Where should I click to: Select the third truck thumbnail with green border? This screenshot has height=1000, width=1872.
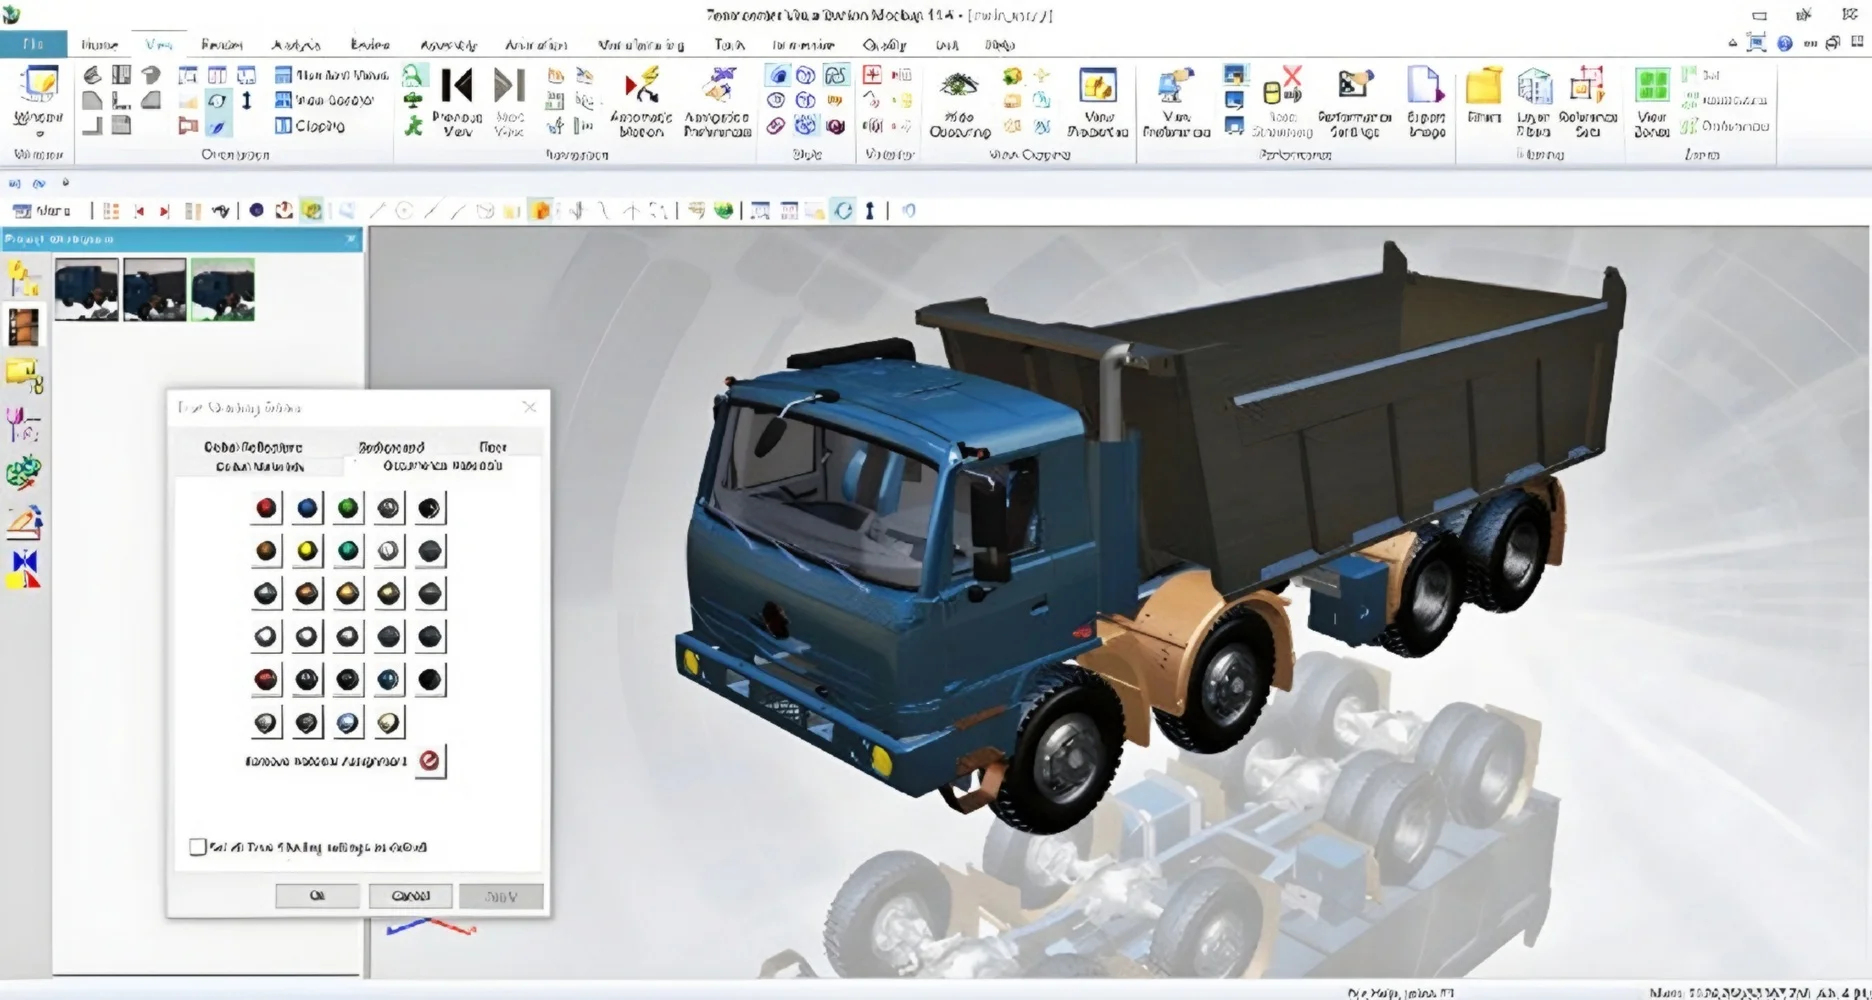click(x=223, y=290)
